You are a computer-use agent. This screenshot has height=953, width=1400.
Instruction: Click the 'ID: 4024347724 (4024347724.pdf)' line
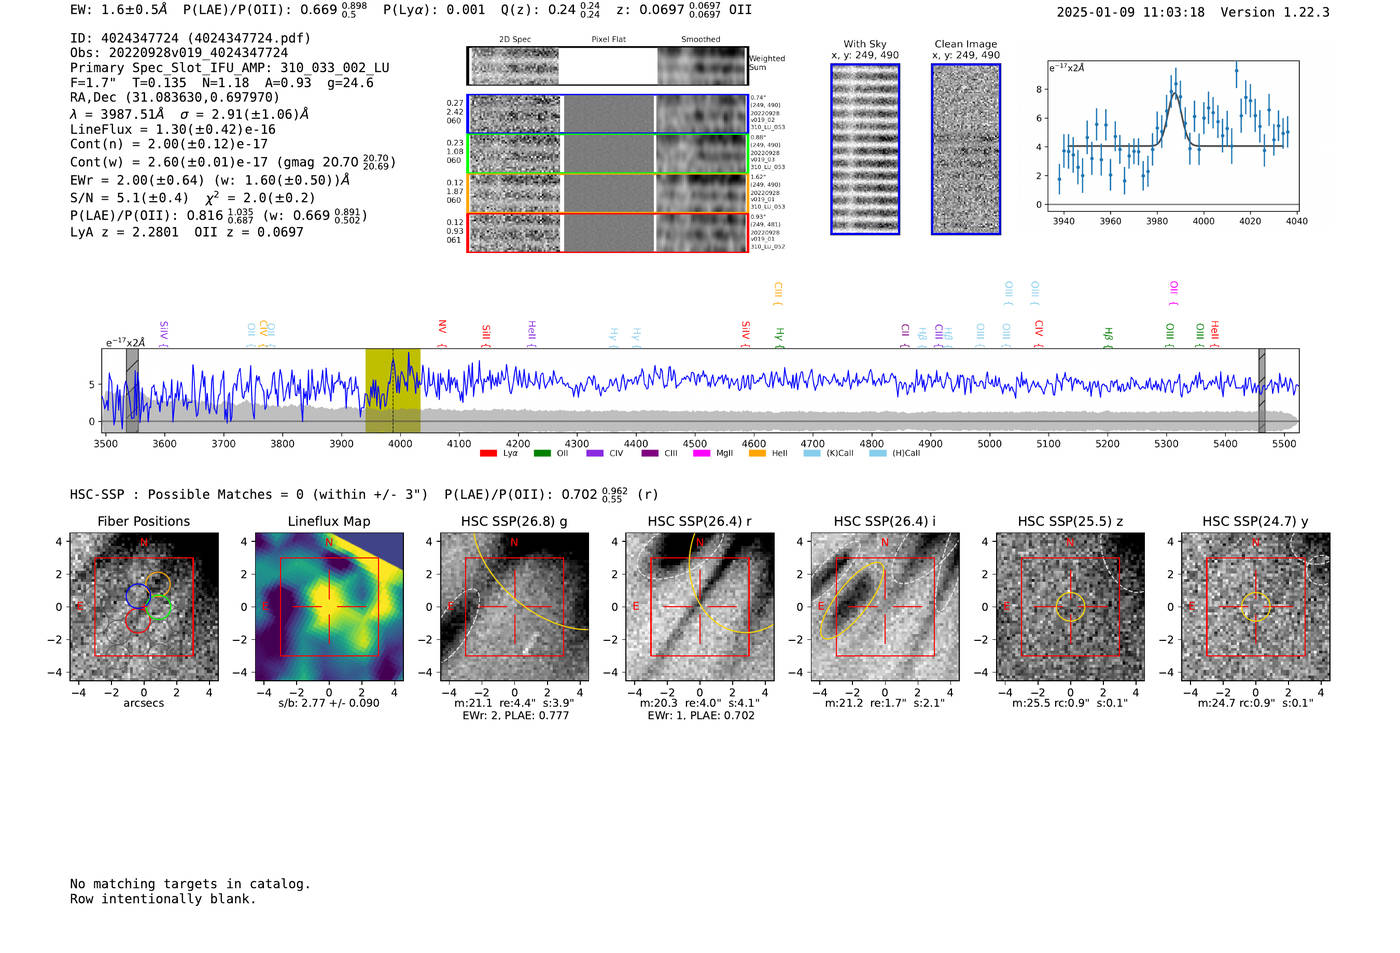(190, 38)
